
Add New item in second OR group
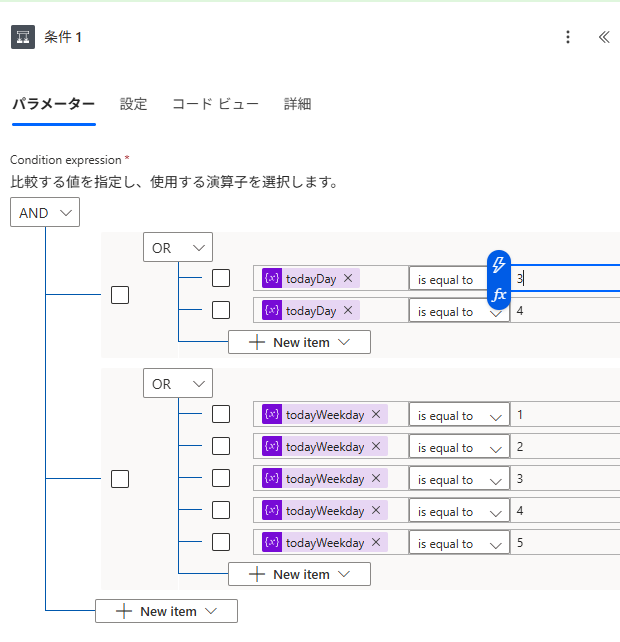[299, 574]
